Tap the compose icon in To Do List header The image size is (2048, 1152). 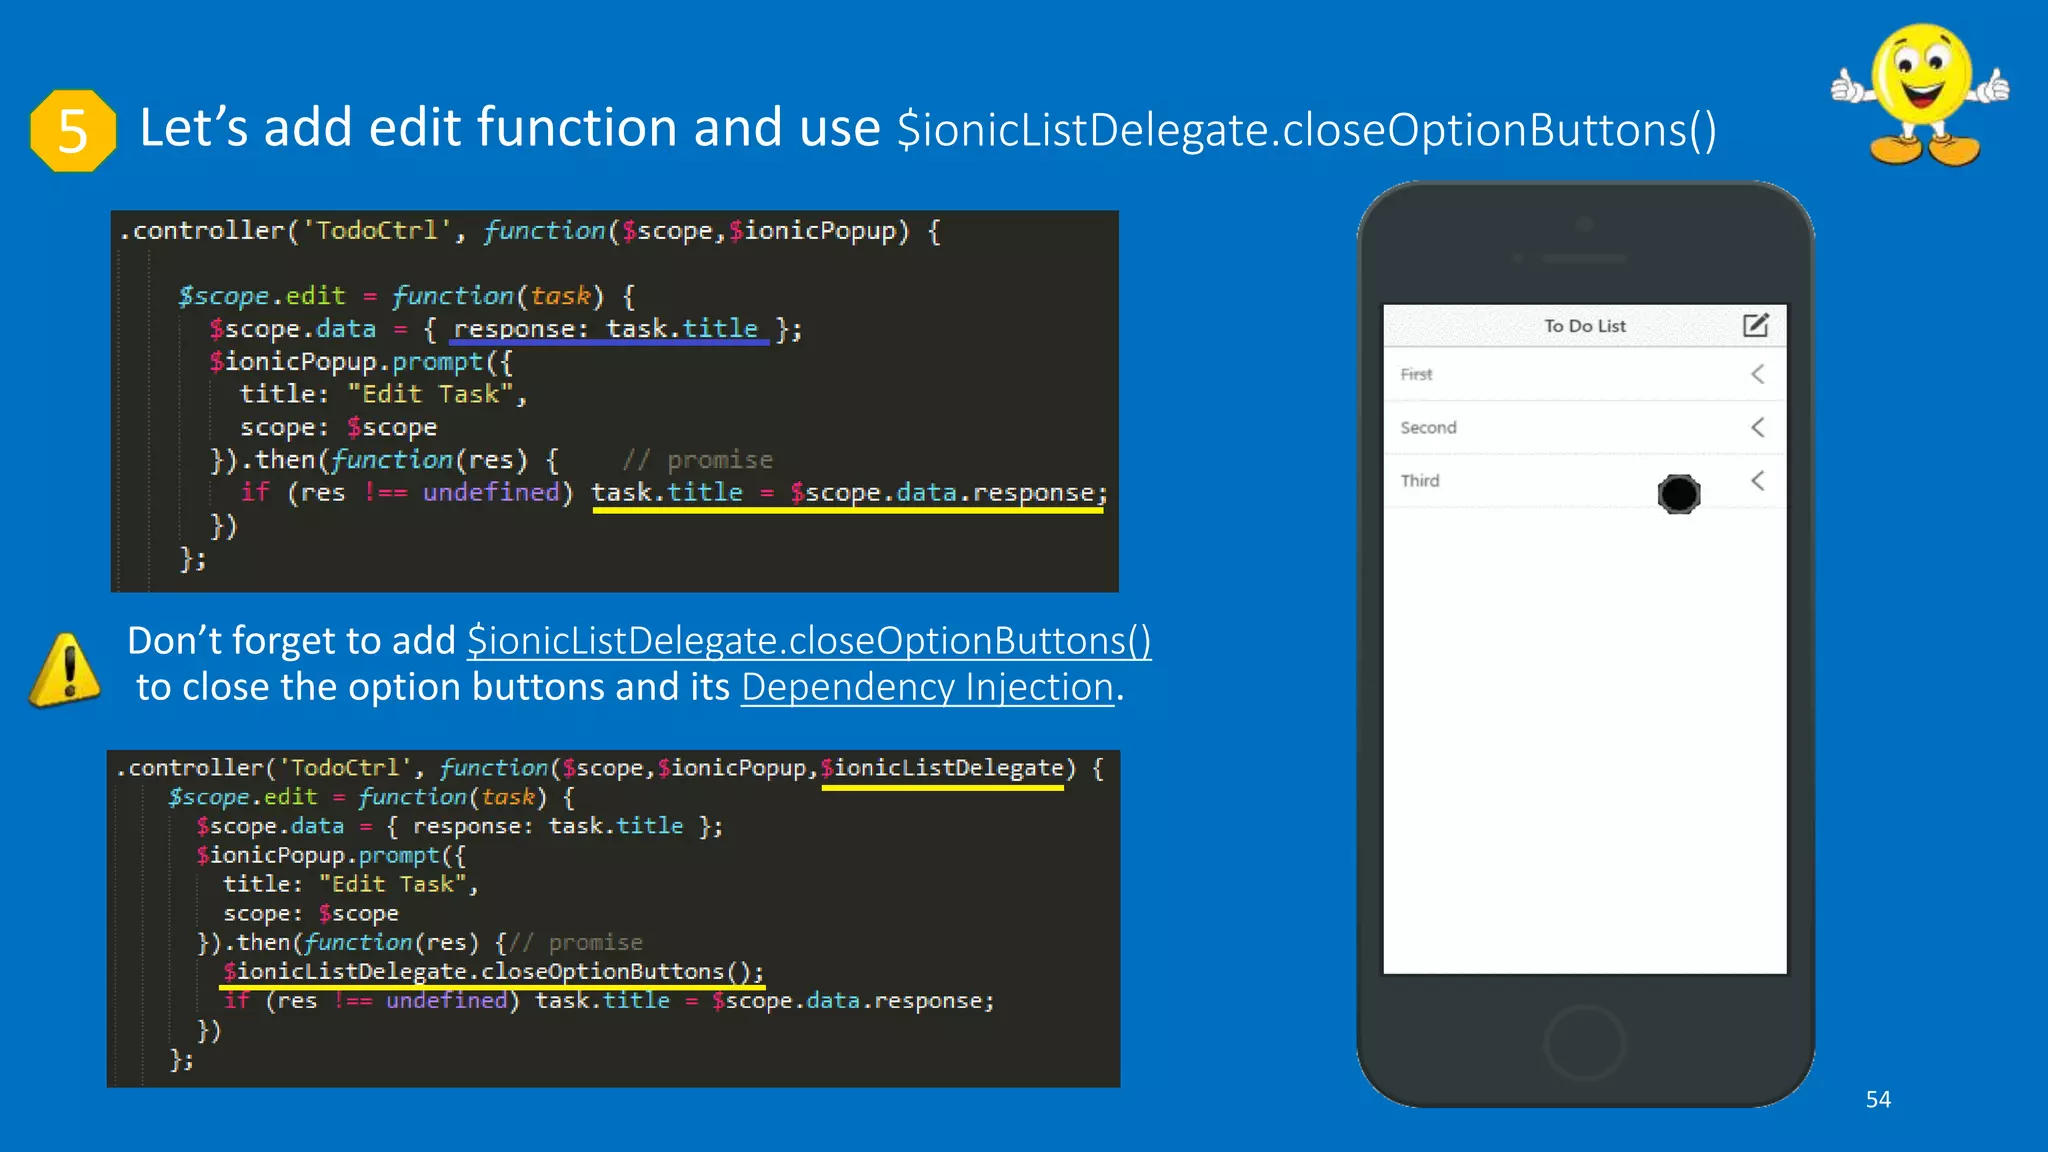[1756, 325]
